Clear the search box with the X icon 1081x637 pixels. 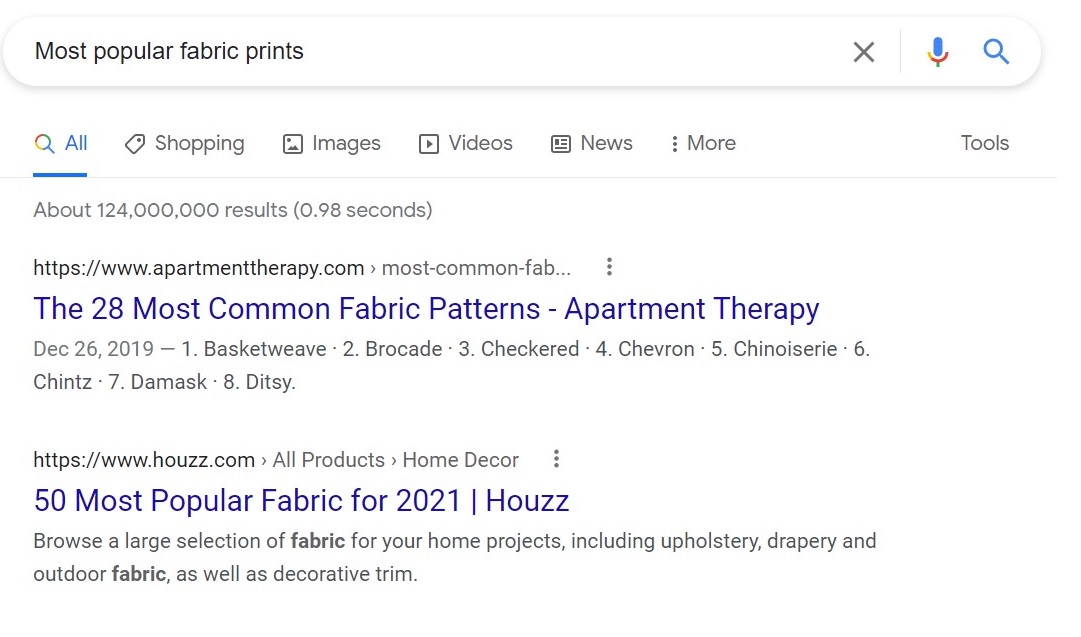(863, 52)
